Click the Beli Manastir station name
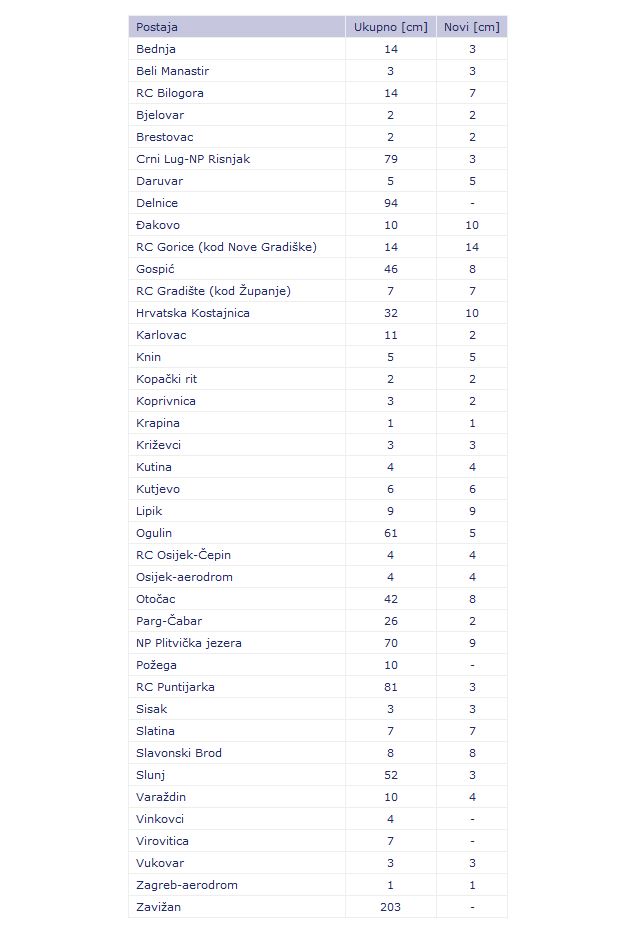635x928 pixels. click(172, 71)
